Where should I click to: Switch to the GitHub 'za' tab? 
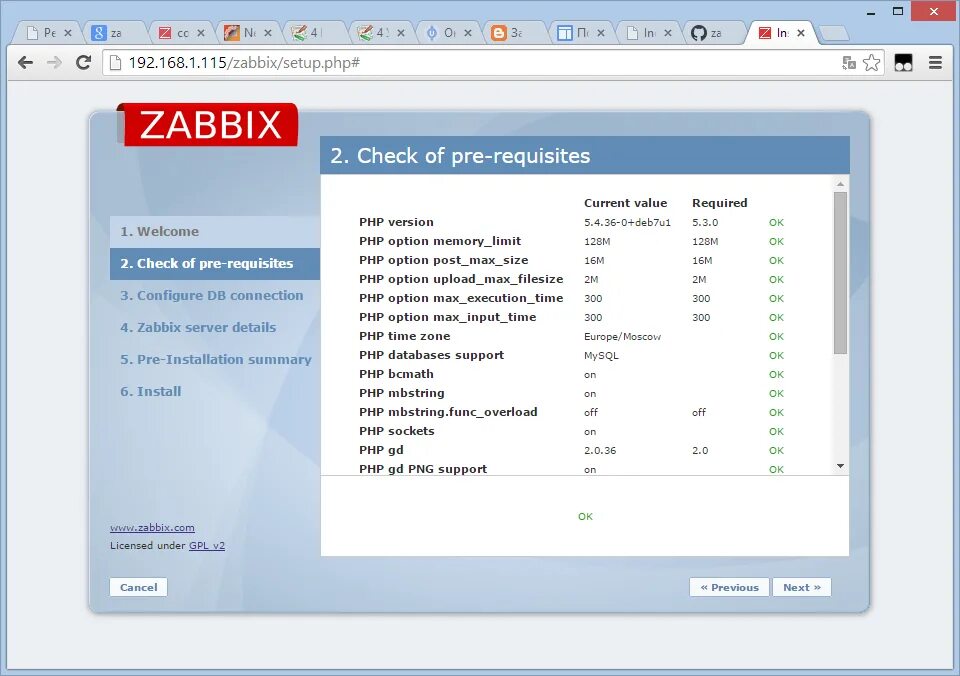(x=713, y=33)
